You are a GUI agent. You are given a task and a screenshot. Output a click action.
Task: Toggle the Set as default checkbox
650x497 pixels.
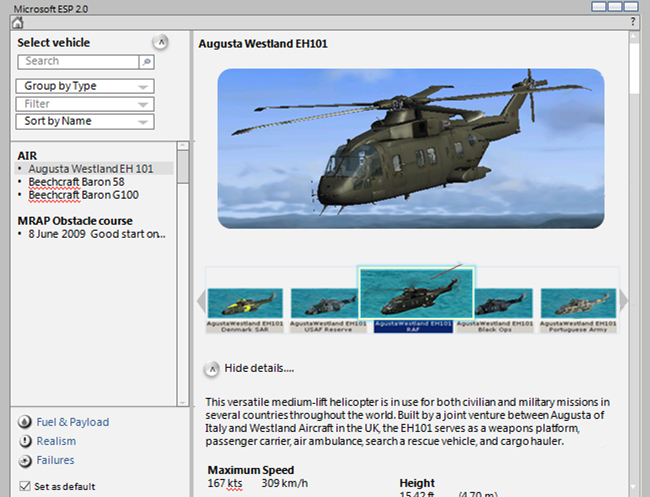pyautogui.click(x=25, y=486)
